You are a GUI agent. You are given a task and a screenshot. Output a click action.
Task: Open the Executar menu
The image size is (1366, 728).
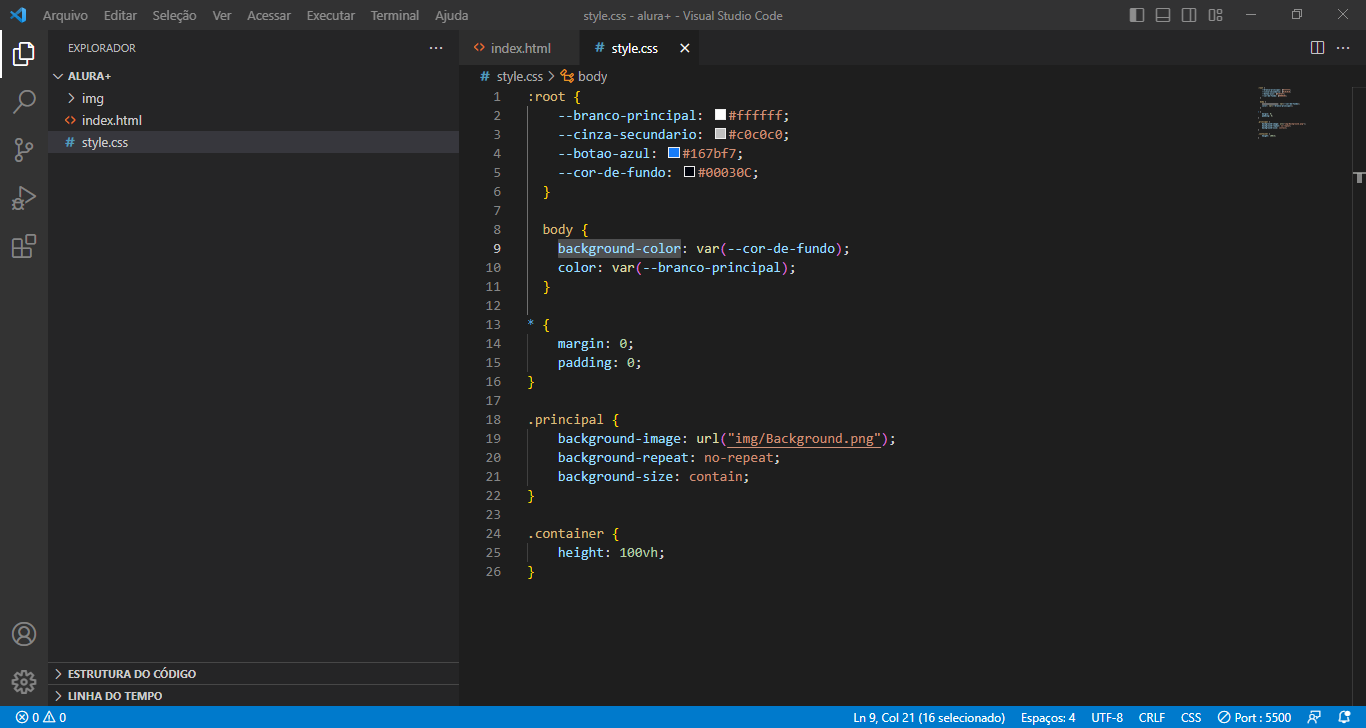331,15
